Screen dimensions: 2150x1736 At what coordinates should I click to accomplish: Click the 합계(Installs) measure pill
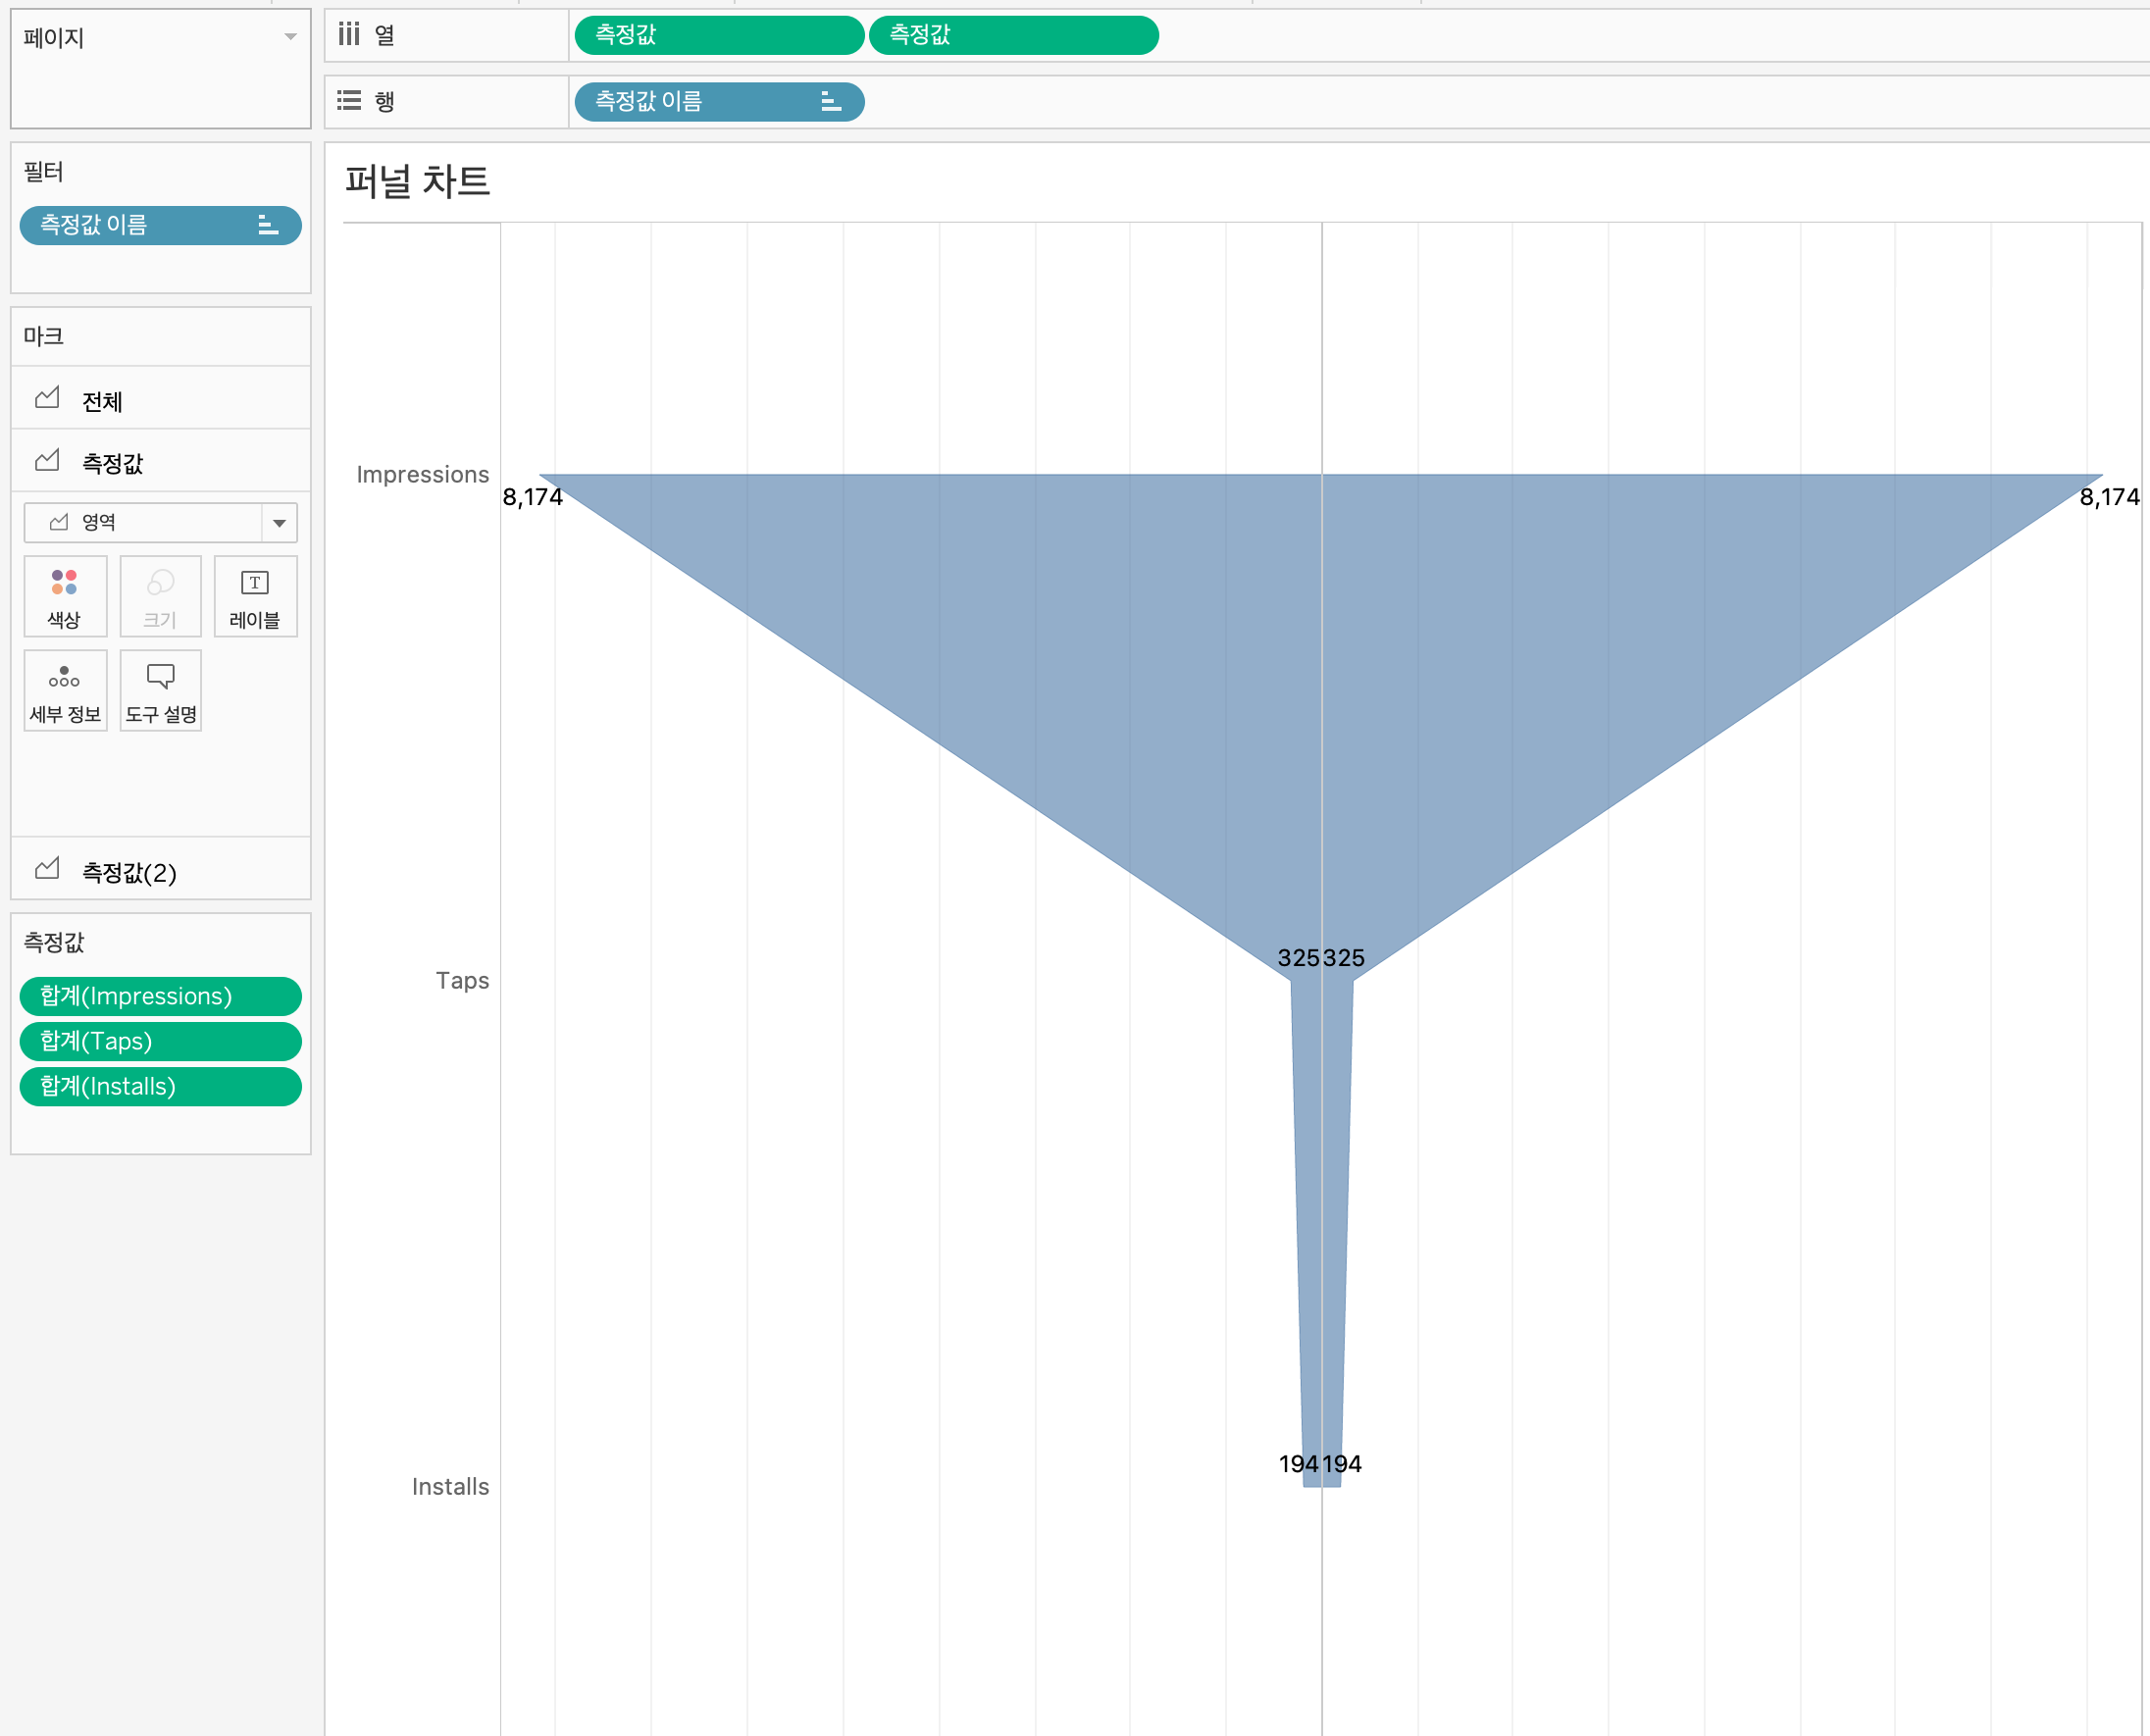click(160, 1086)
